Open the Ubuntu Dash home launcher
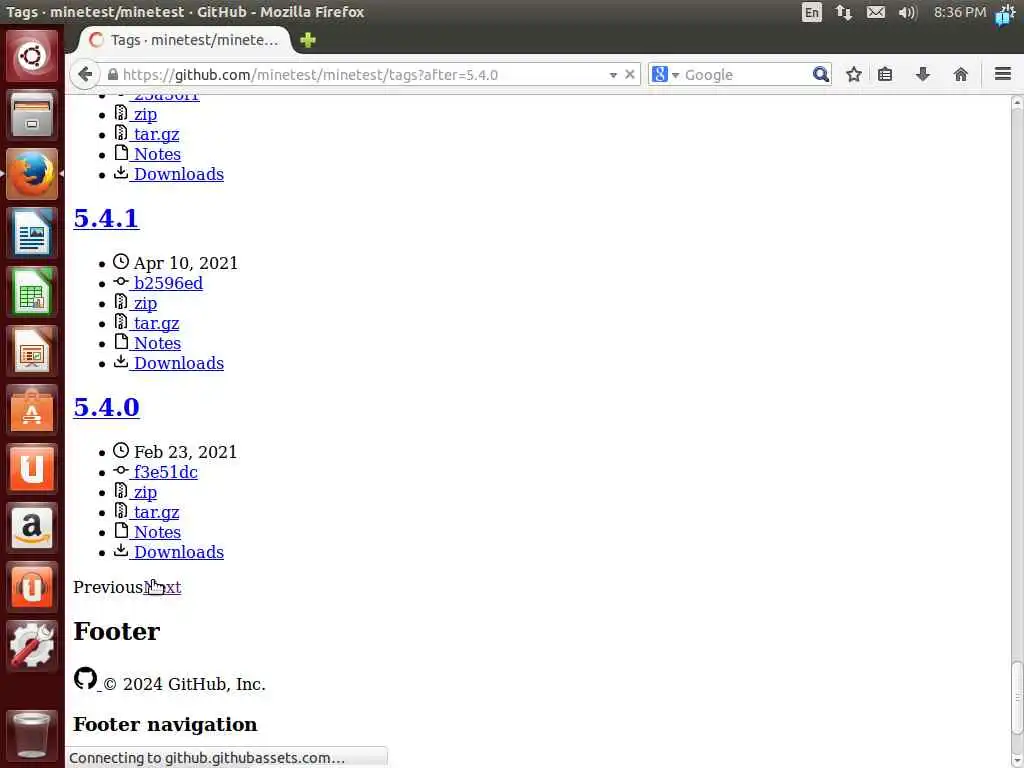 [31, 56]
